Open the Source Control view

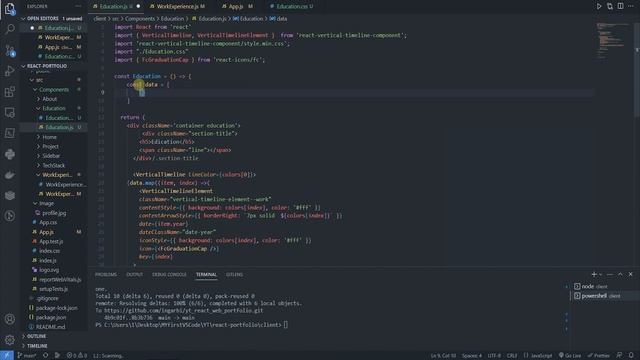pos(10,50)
